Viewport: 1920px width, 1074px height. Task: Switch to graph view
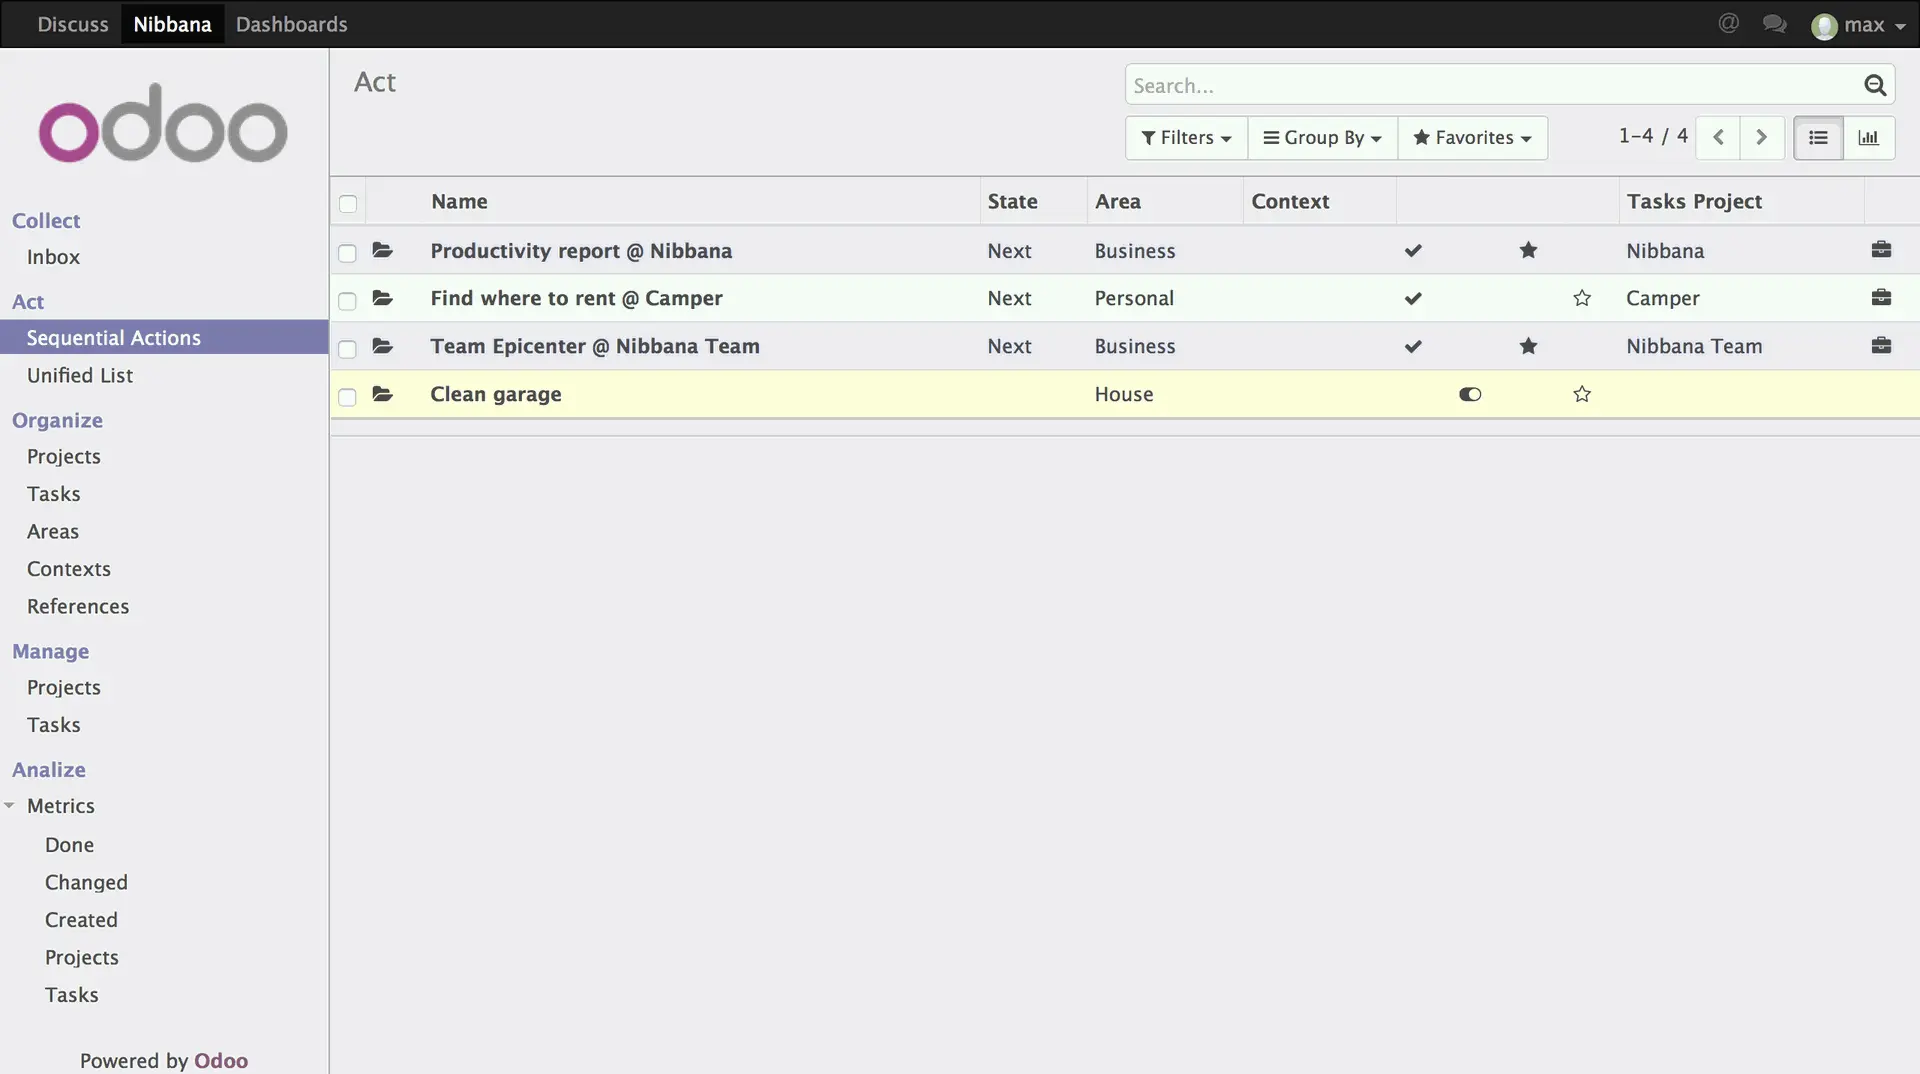1868,138
